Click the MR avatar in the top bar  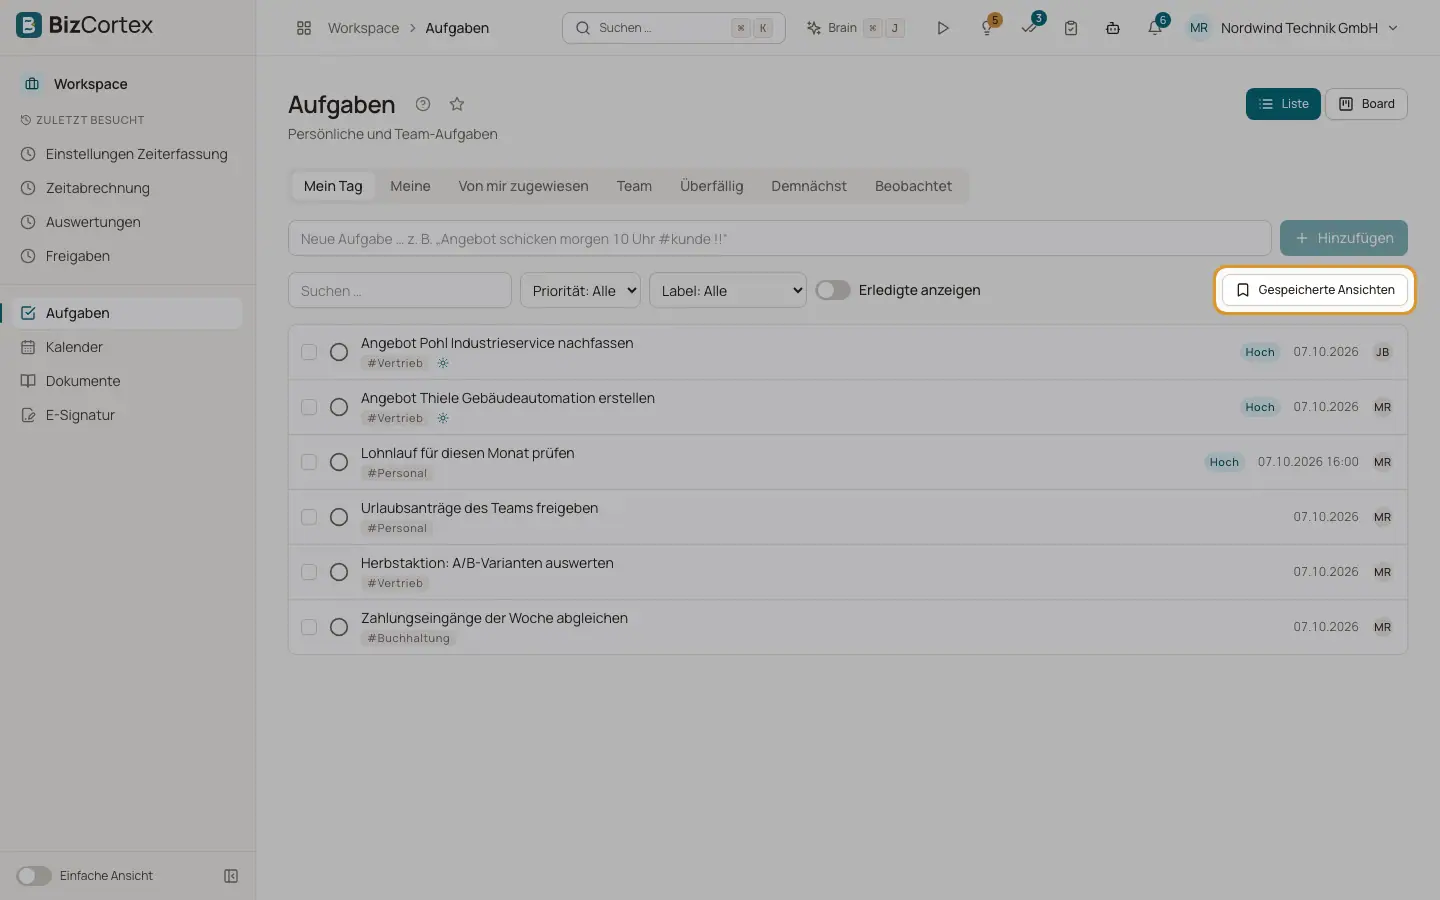(1199, 28)
